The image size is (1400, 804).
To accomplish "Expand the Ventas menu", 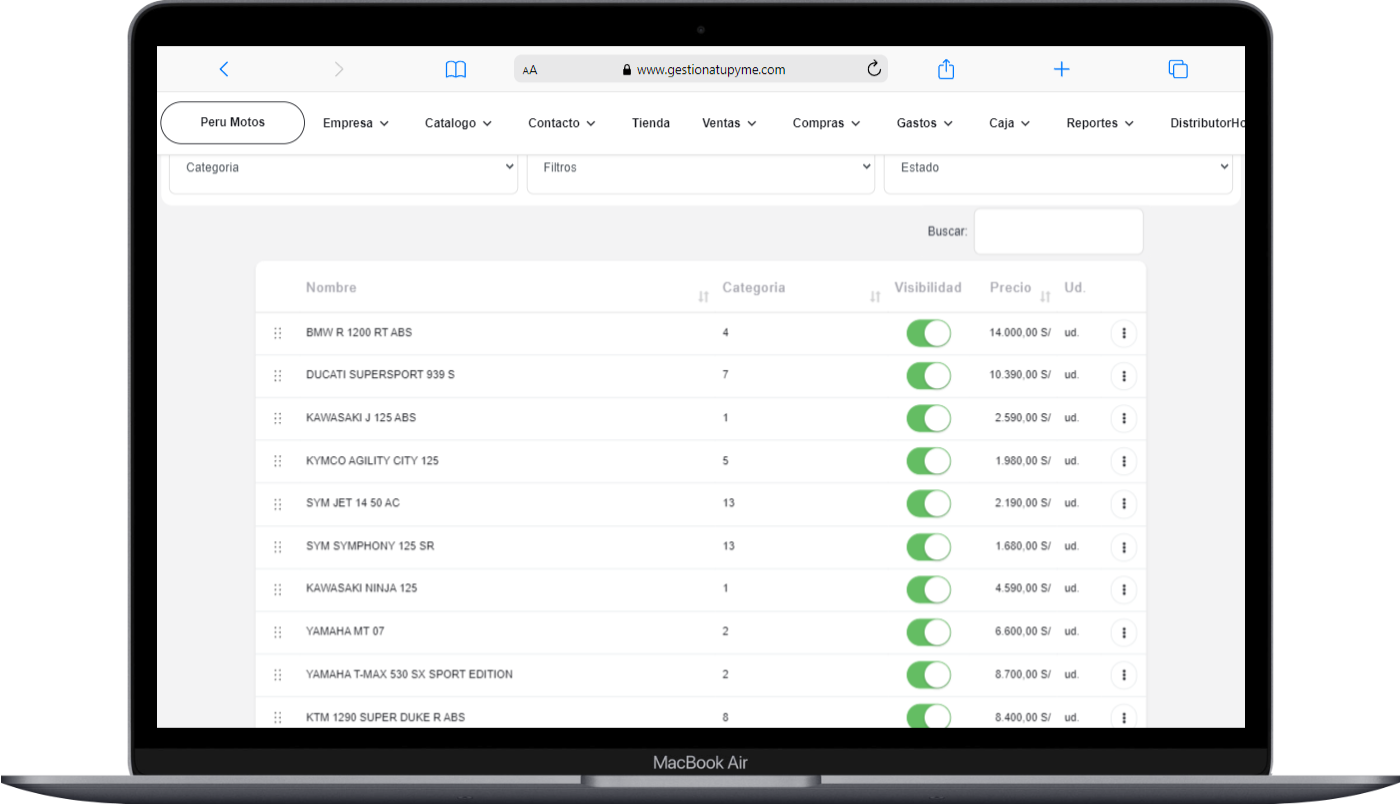I will point(730,123).
